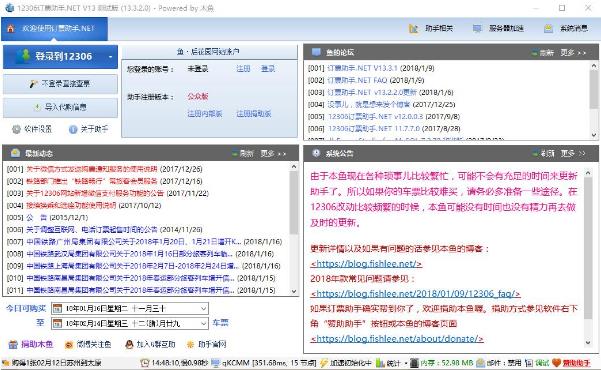Refresh the 鱼的论坛 panel
The image size is (601, 370).
[x=543, y=53]
